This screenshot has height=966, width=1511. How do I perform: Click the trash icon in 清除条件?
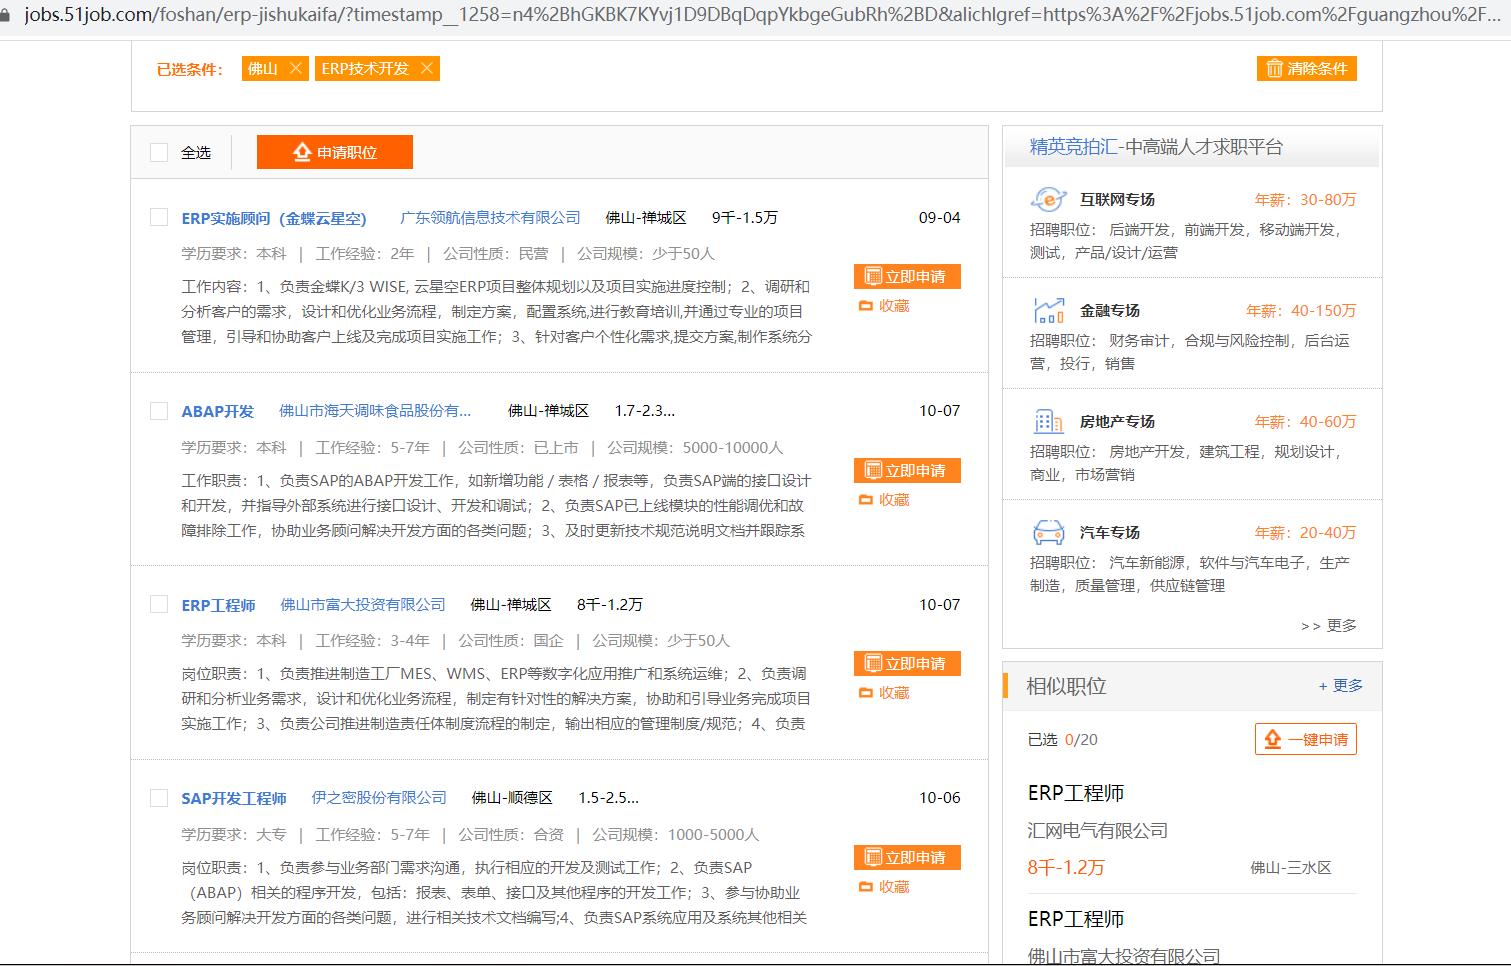click(x=1274, y=68)
